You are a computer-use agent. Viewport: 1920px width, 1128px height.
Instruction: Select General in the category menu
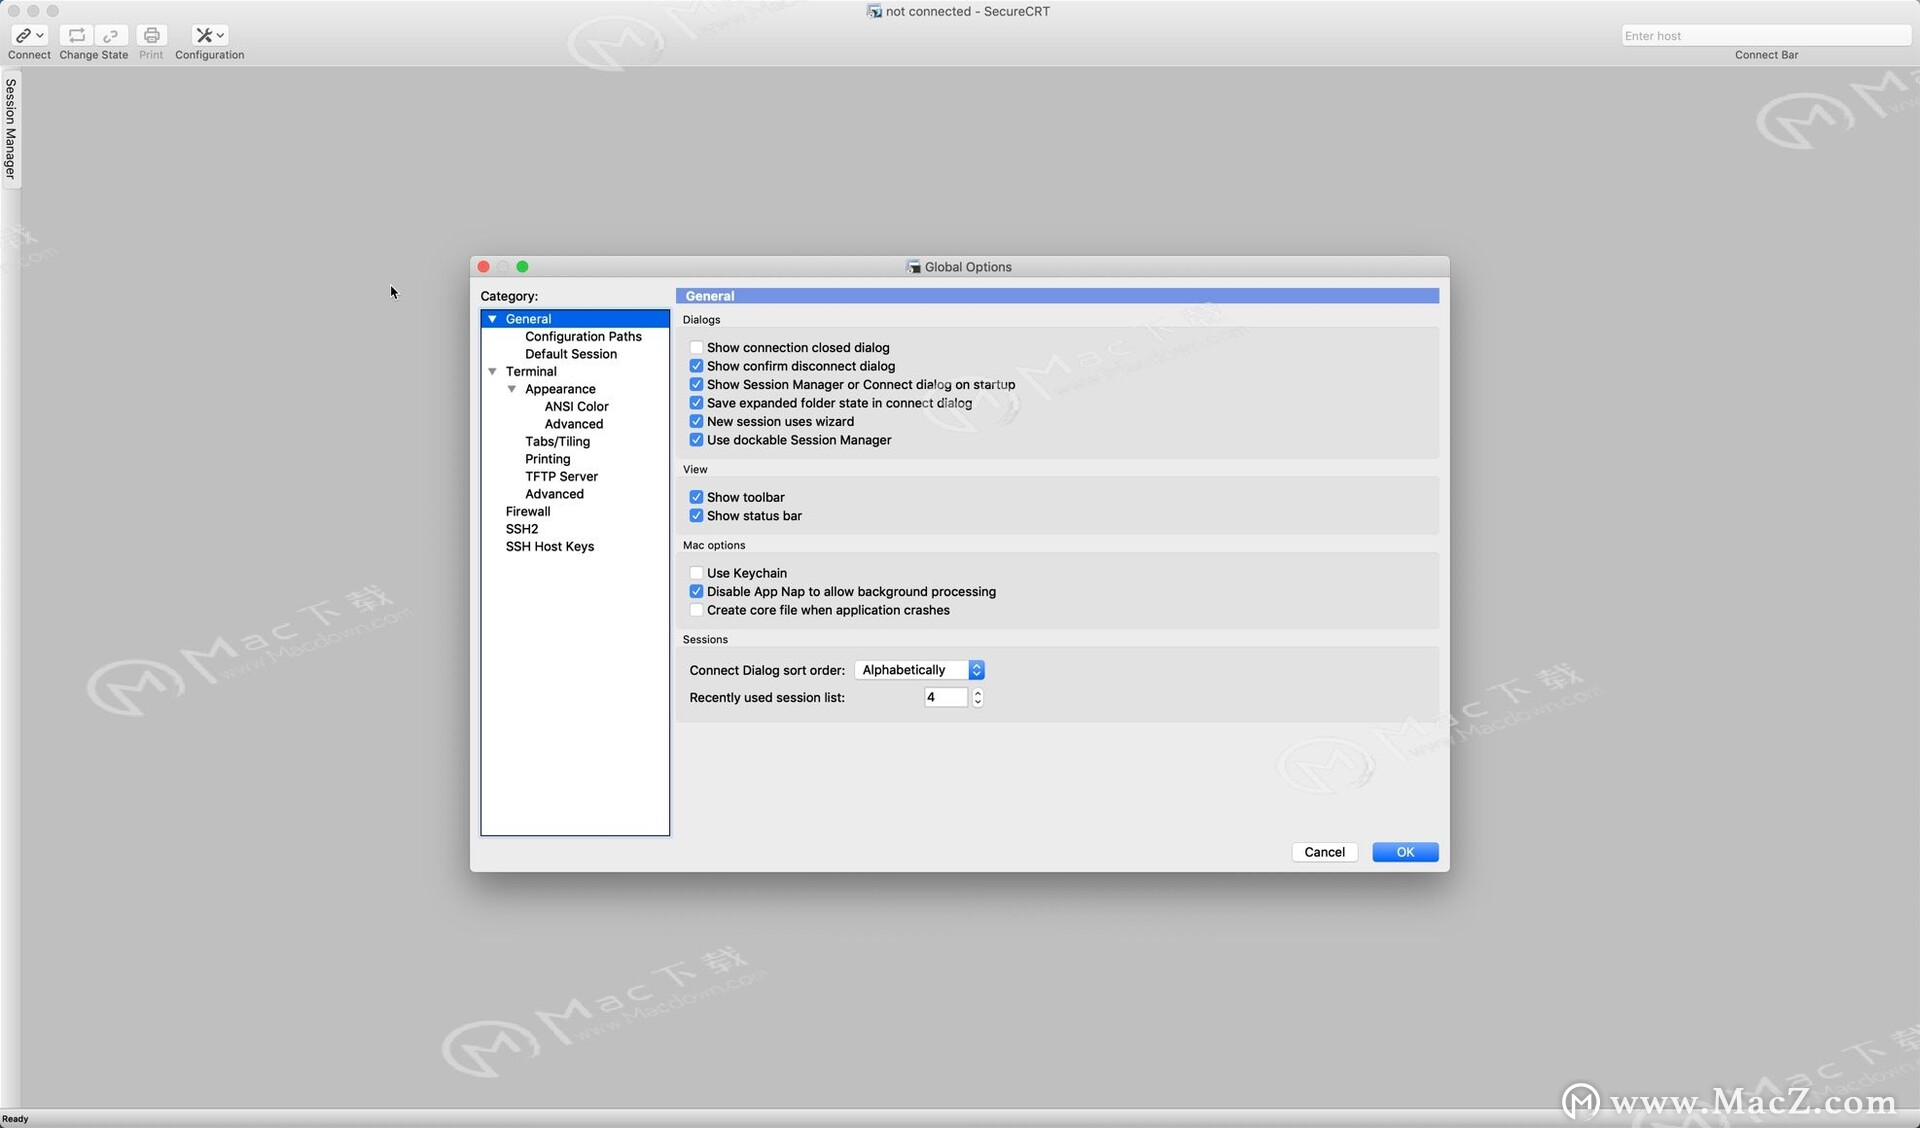[528, 318]
